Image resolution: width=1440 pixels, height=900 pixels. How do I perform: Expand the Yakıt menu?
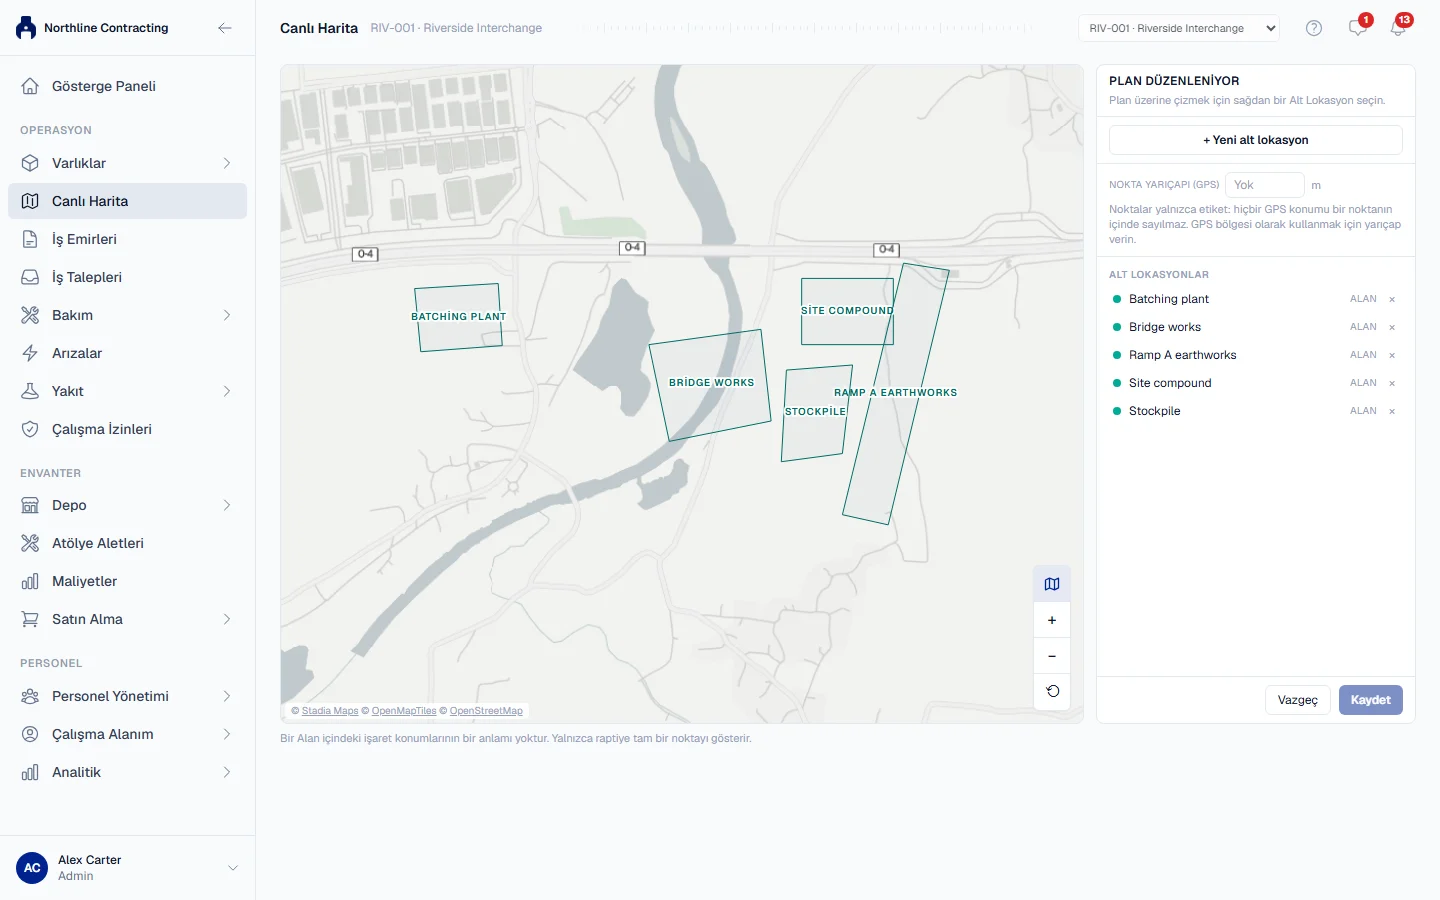(227, 391)
